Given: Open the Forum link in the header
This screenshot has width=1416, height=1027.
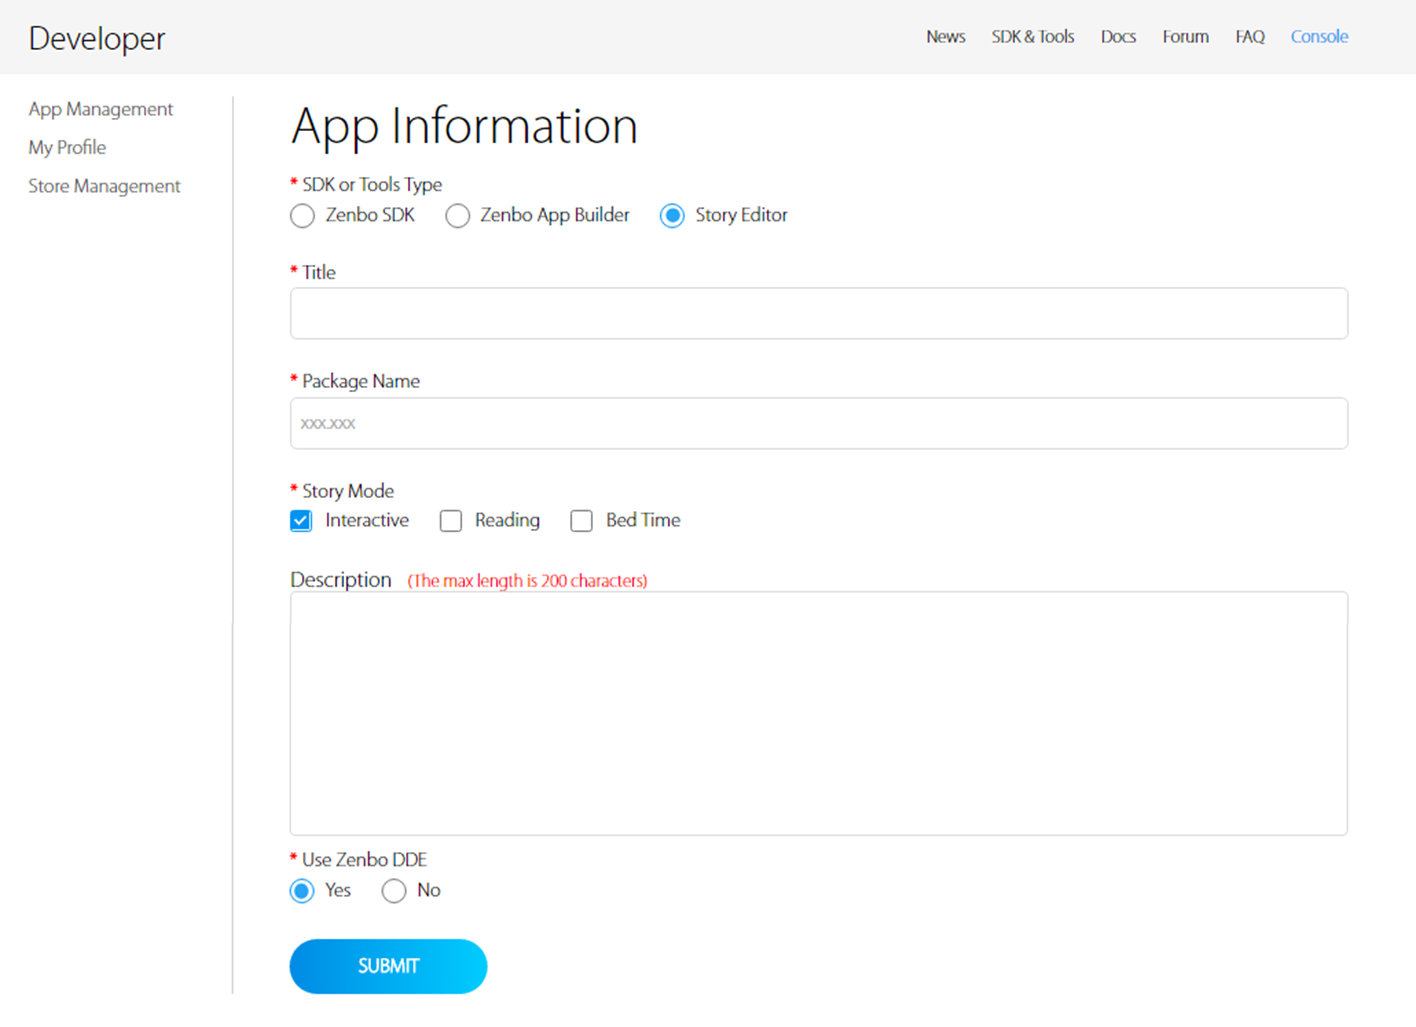Looking at the screenshot, I should tap(1185, 37).
